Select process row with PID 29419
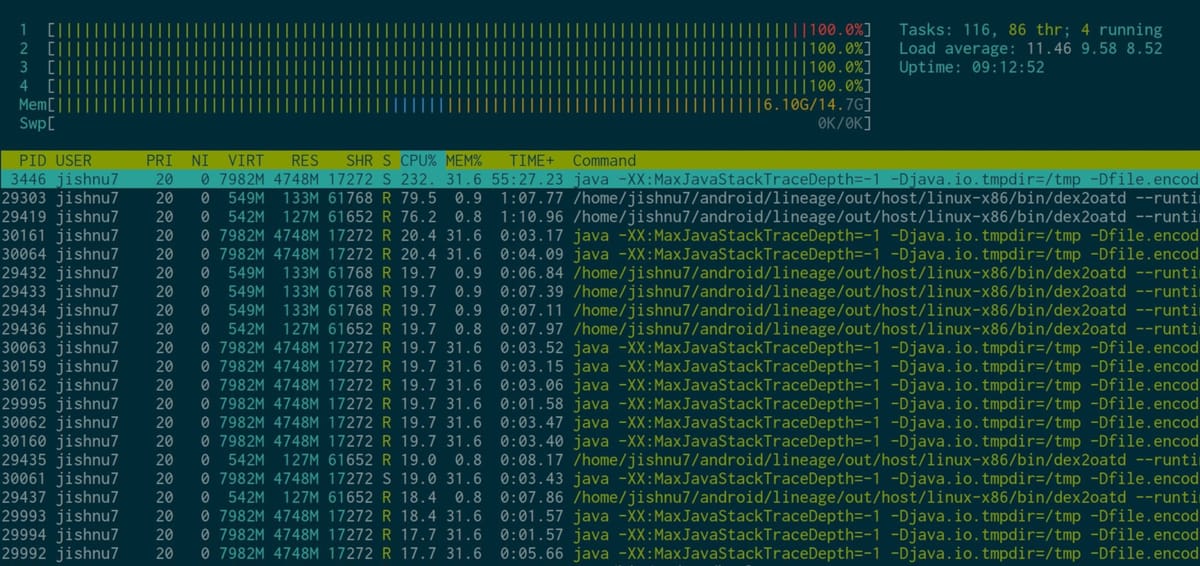The height and width of the screenshot is (566, 1200). [600, 216]
